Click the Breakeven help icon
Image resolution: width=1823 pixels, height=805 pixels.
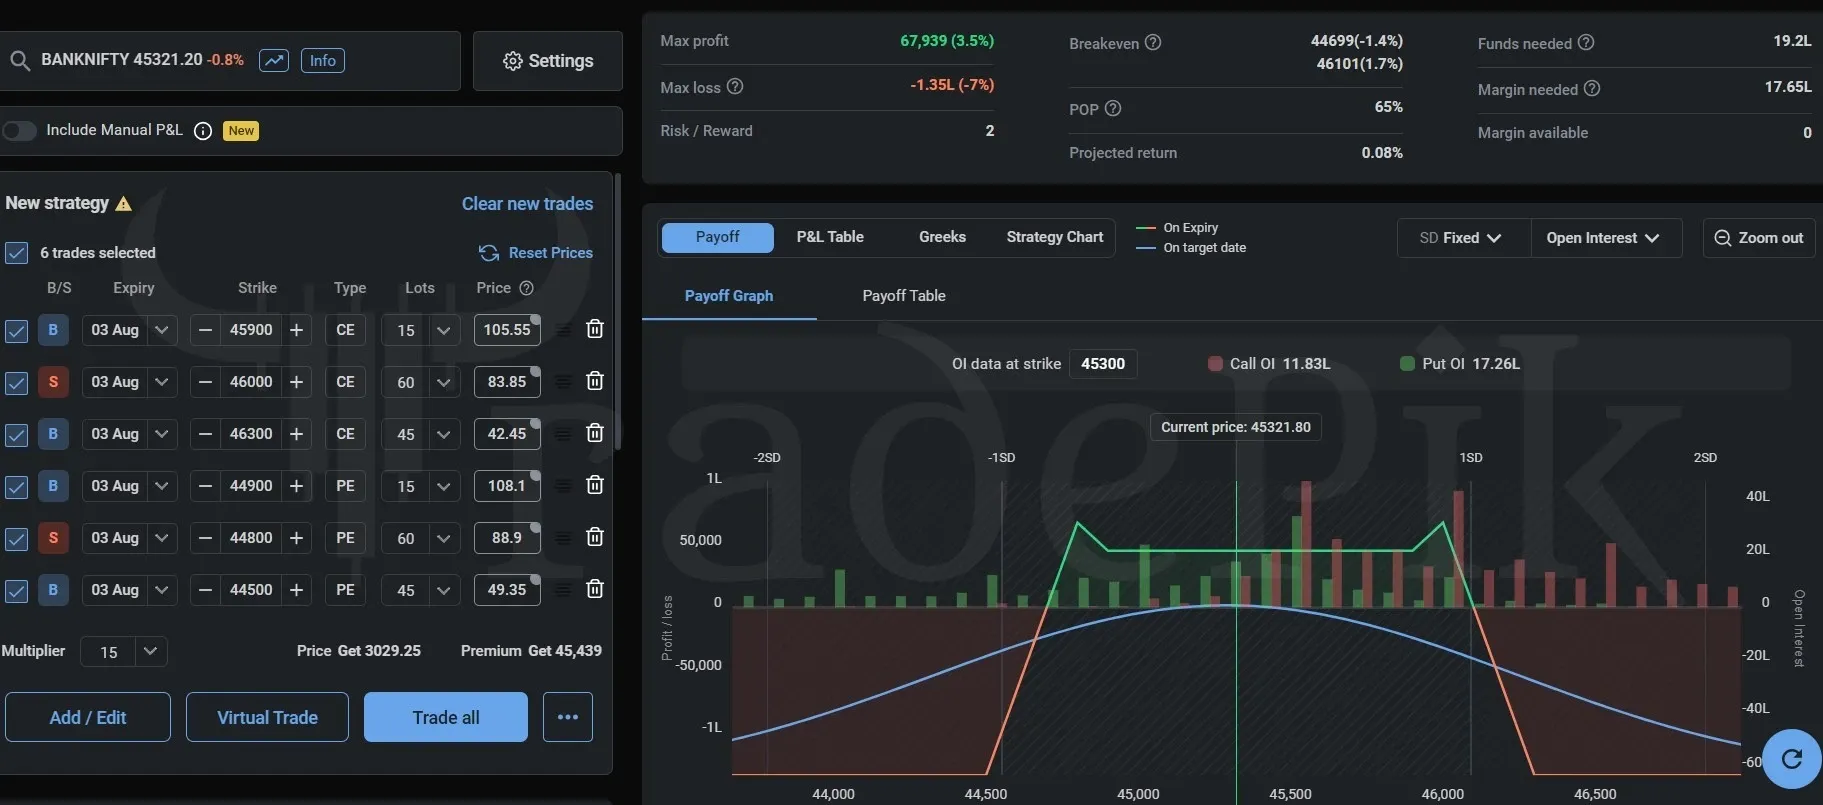click(1153, 42)
